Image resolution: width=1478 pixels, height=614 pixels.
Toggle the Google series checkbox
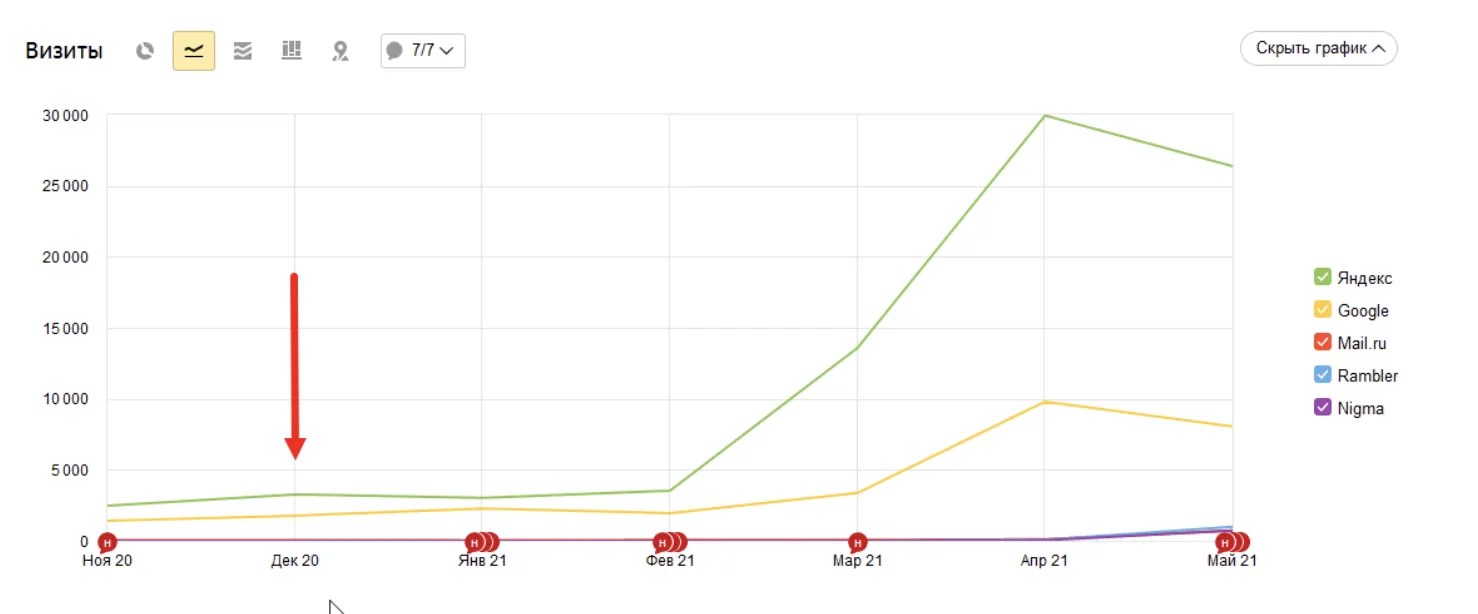pyautogui.click(x=1322, y=310)
